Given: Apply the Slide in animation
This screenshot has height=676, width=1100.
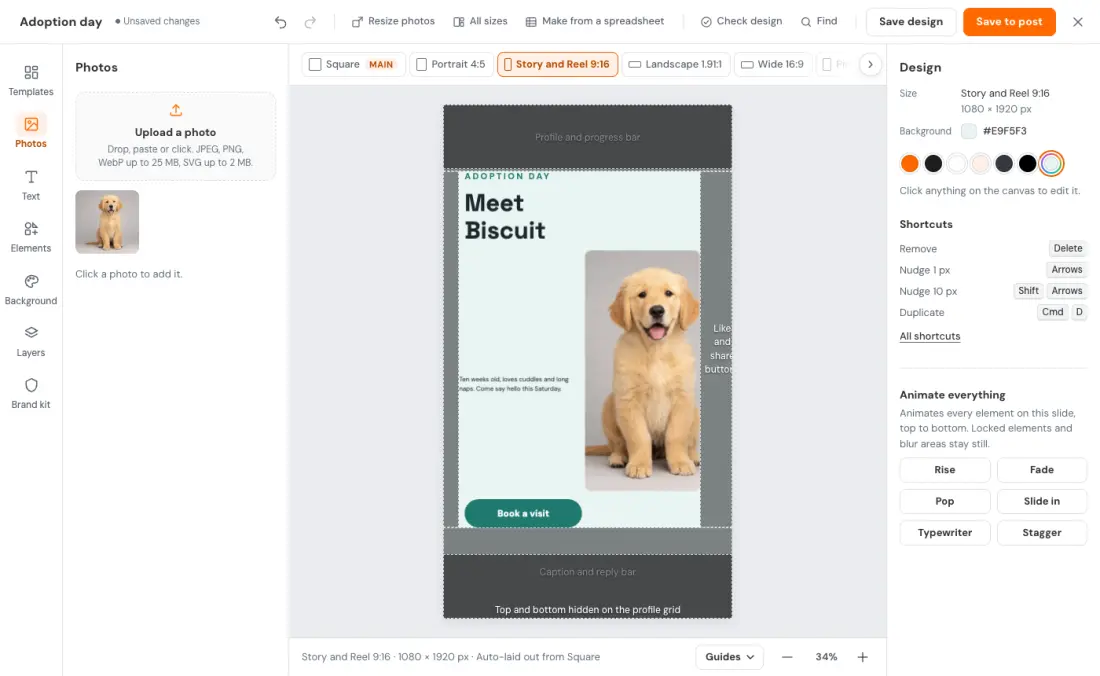Looking at the screenshot, I should tap(1041, 501).
